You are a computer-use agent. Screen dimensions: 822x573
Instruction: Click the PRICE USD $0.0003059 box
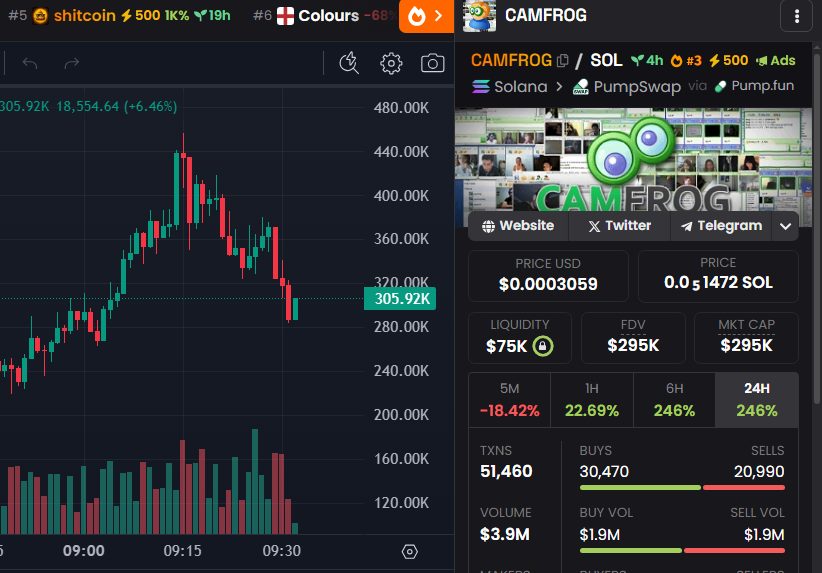[548, 276]
